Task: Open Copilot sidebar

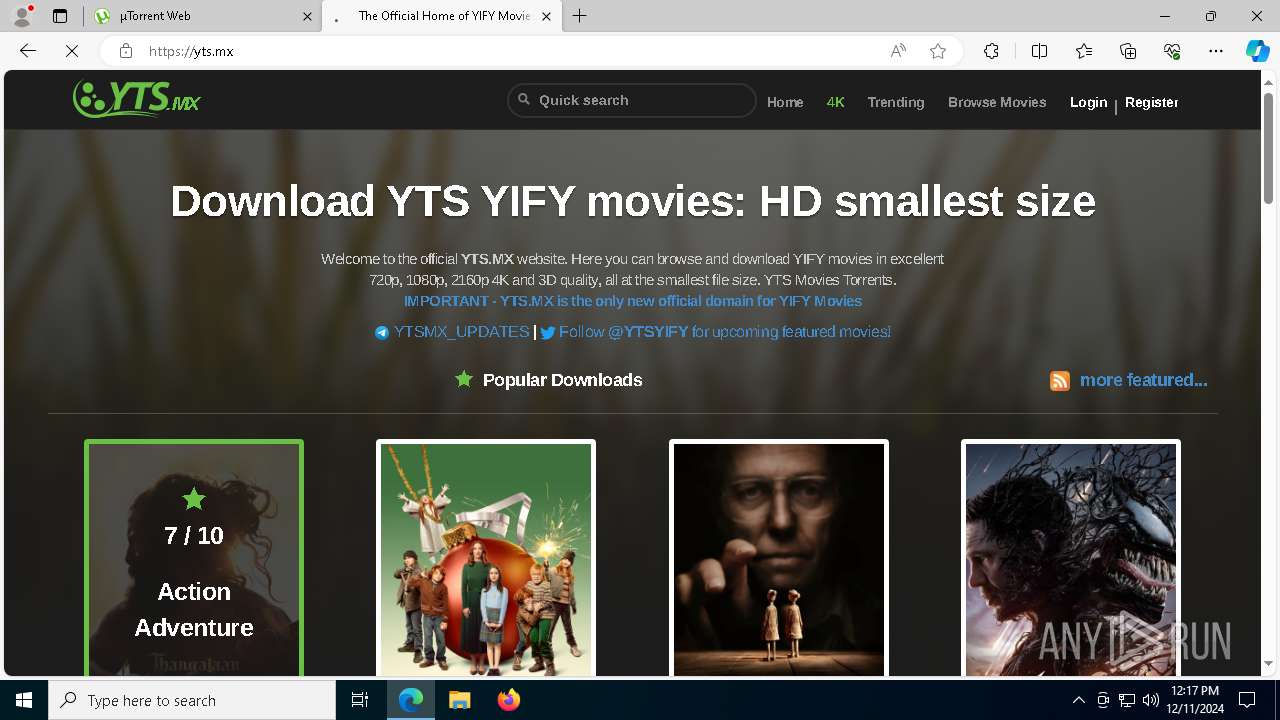Action: click(1257, 51)
